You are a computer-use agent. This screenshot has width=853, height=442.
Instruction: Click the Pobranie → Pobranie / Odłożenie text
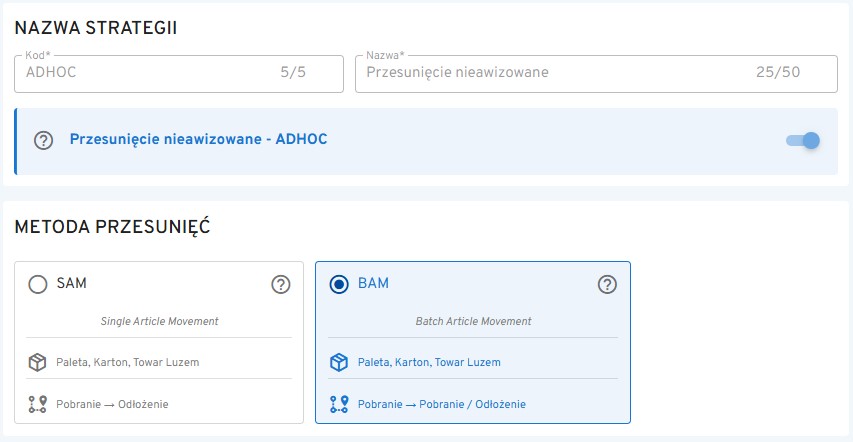(x=441, y=404)
